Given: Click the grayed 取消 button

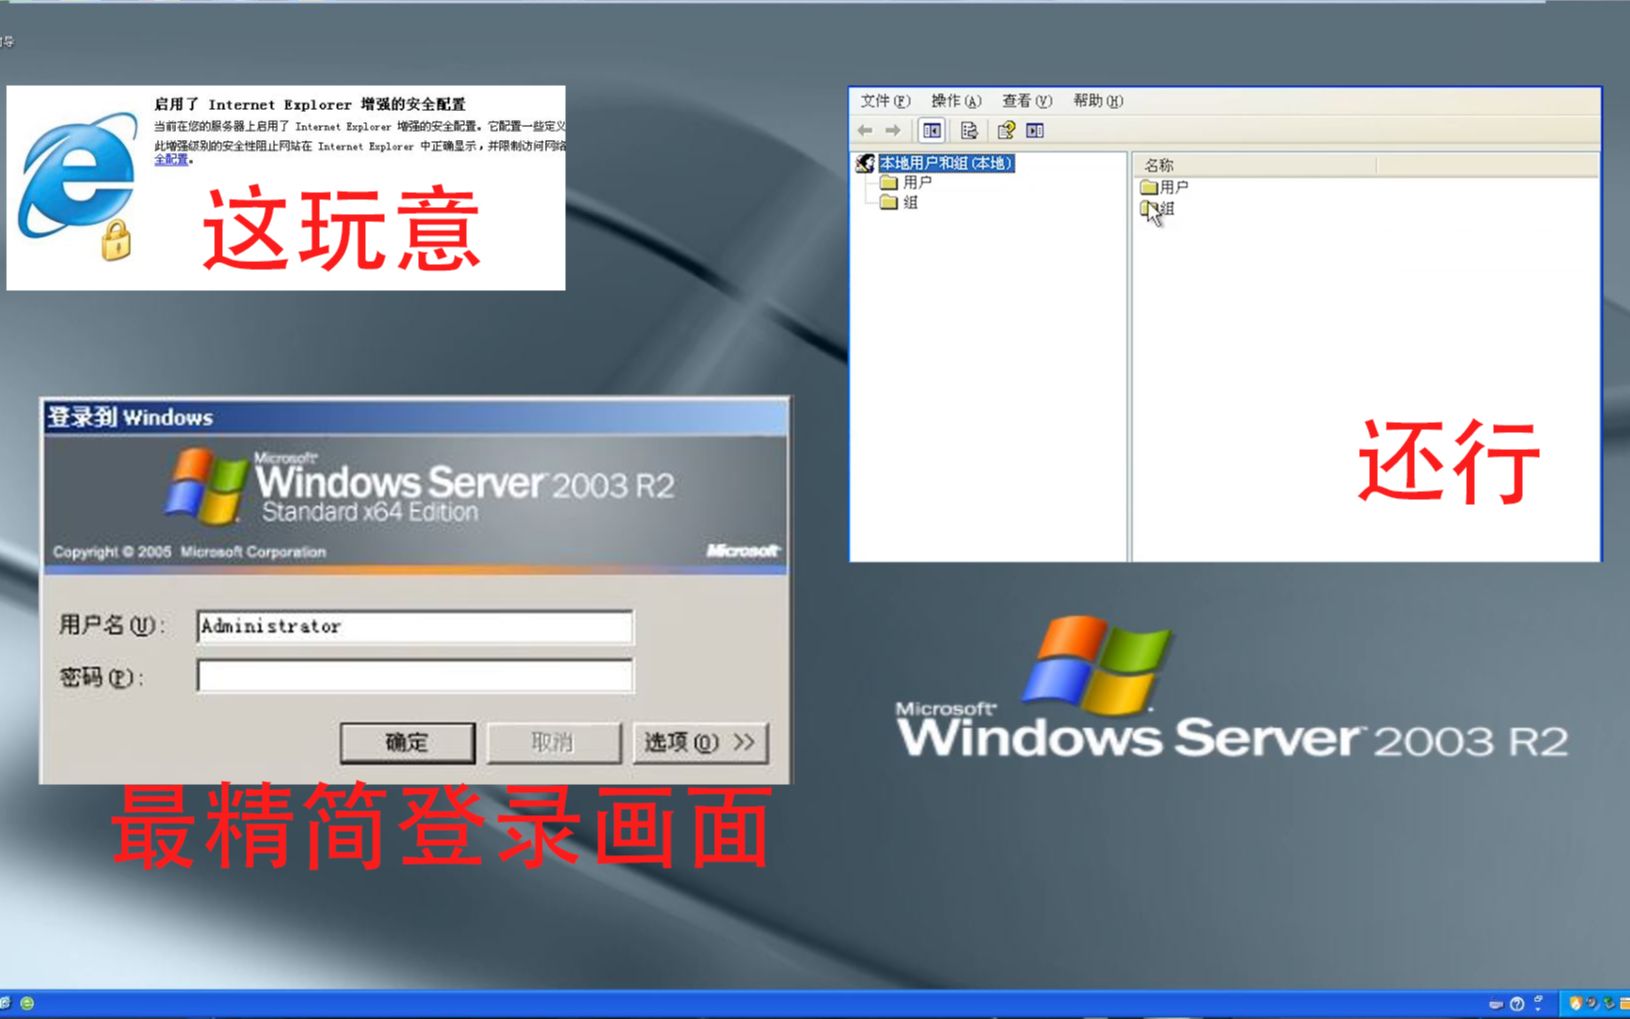Looking at the screenshot, I should pos(553,743).
